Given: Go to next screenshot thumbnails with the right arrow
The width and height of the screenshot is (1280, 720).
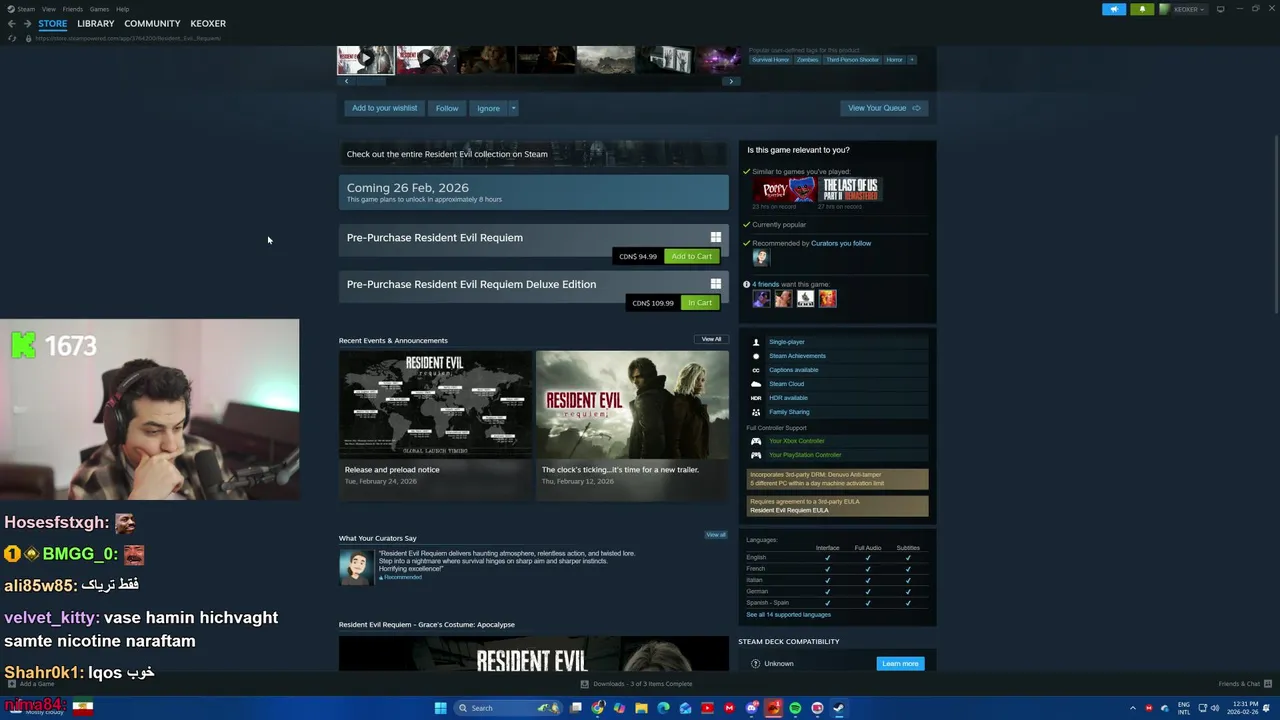Looking at the screenshot, I should 731,81.
